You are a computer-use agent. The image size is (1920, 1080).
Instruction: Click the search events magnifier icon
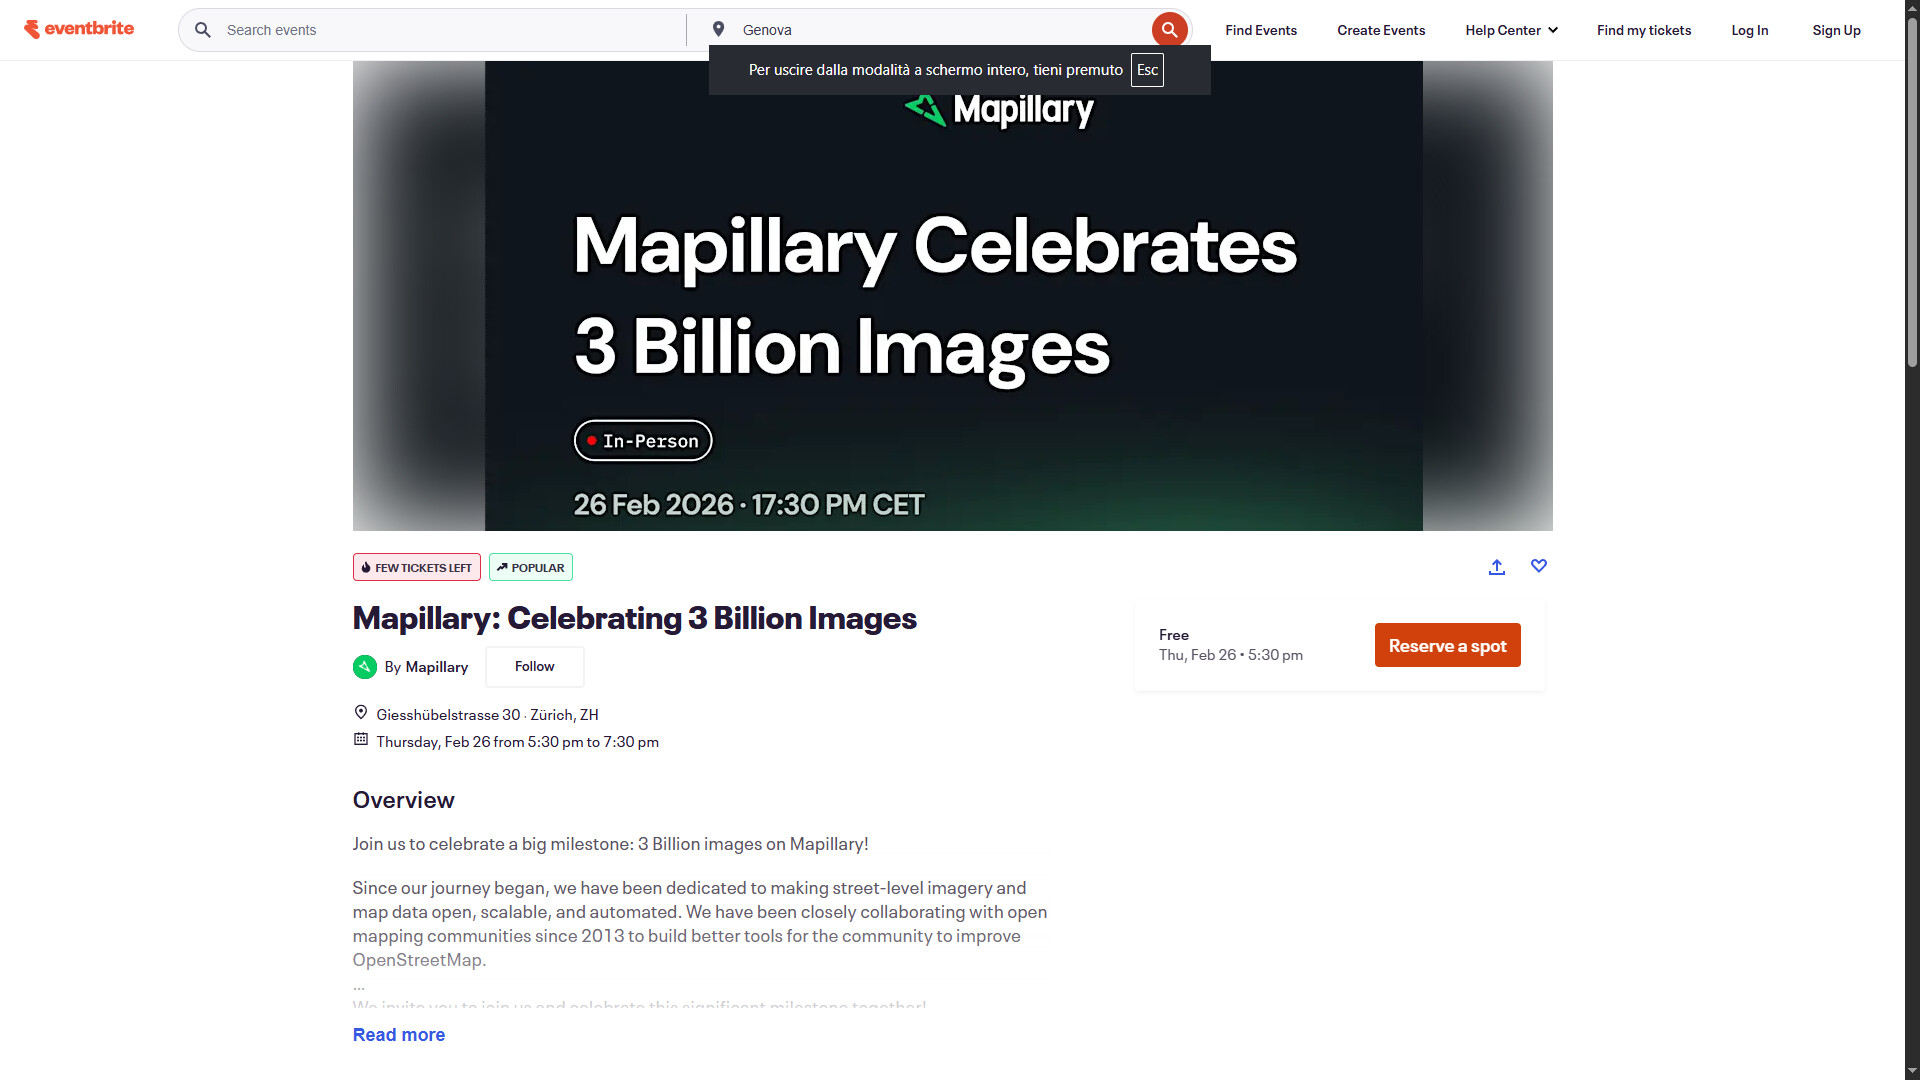tap(203, 30)
